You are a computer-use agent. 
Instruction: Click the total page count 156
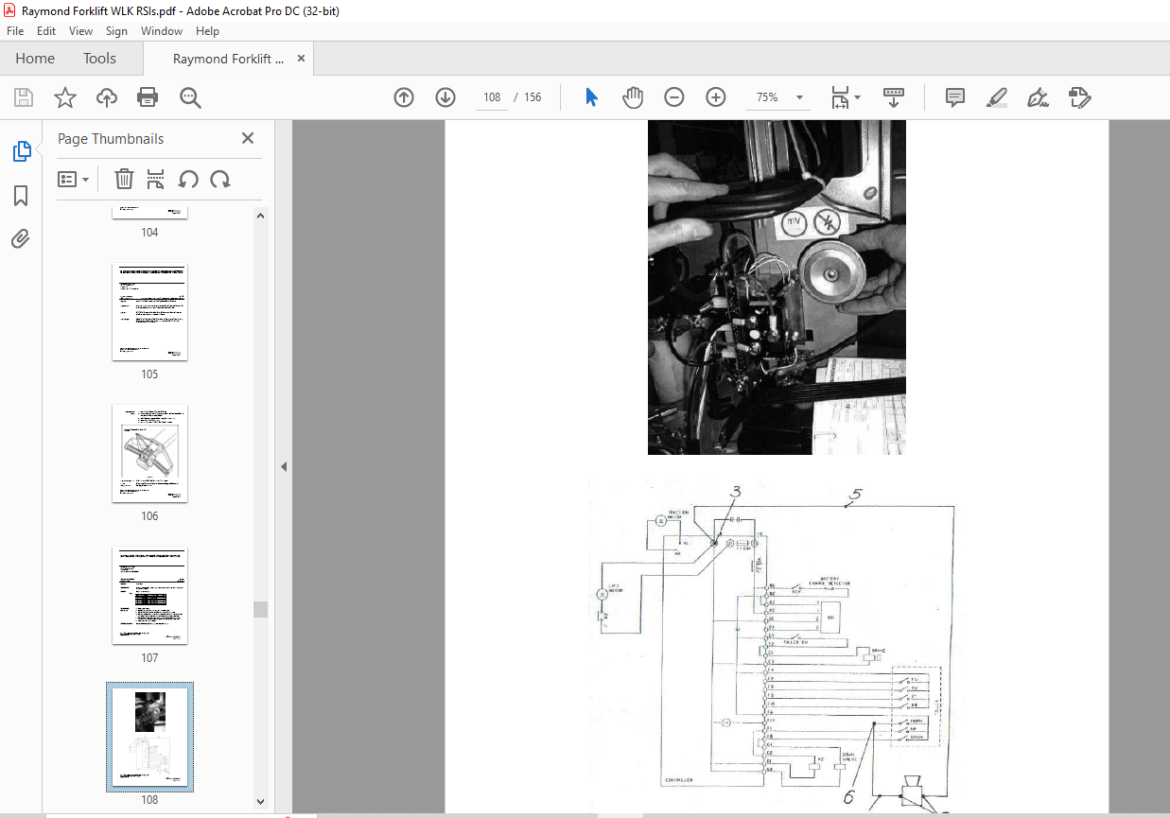point(533,97)
